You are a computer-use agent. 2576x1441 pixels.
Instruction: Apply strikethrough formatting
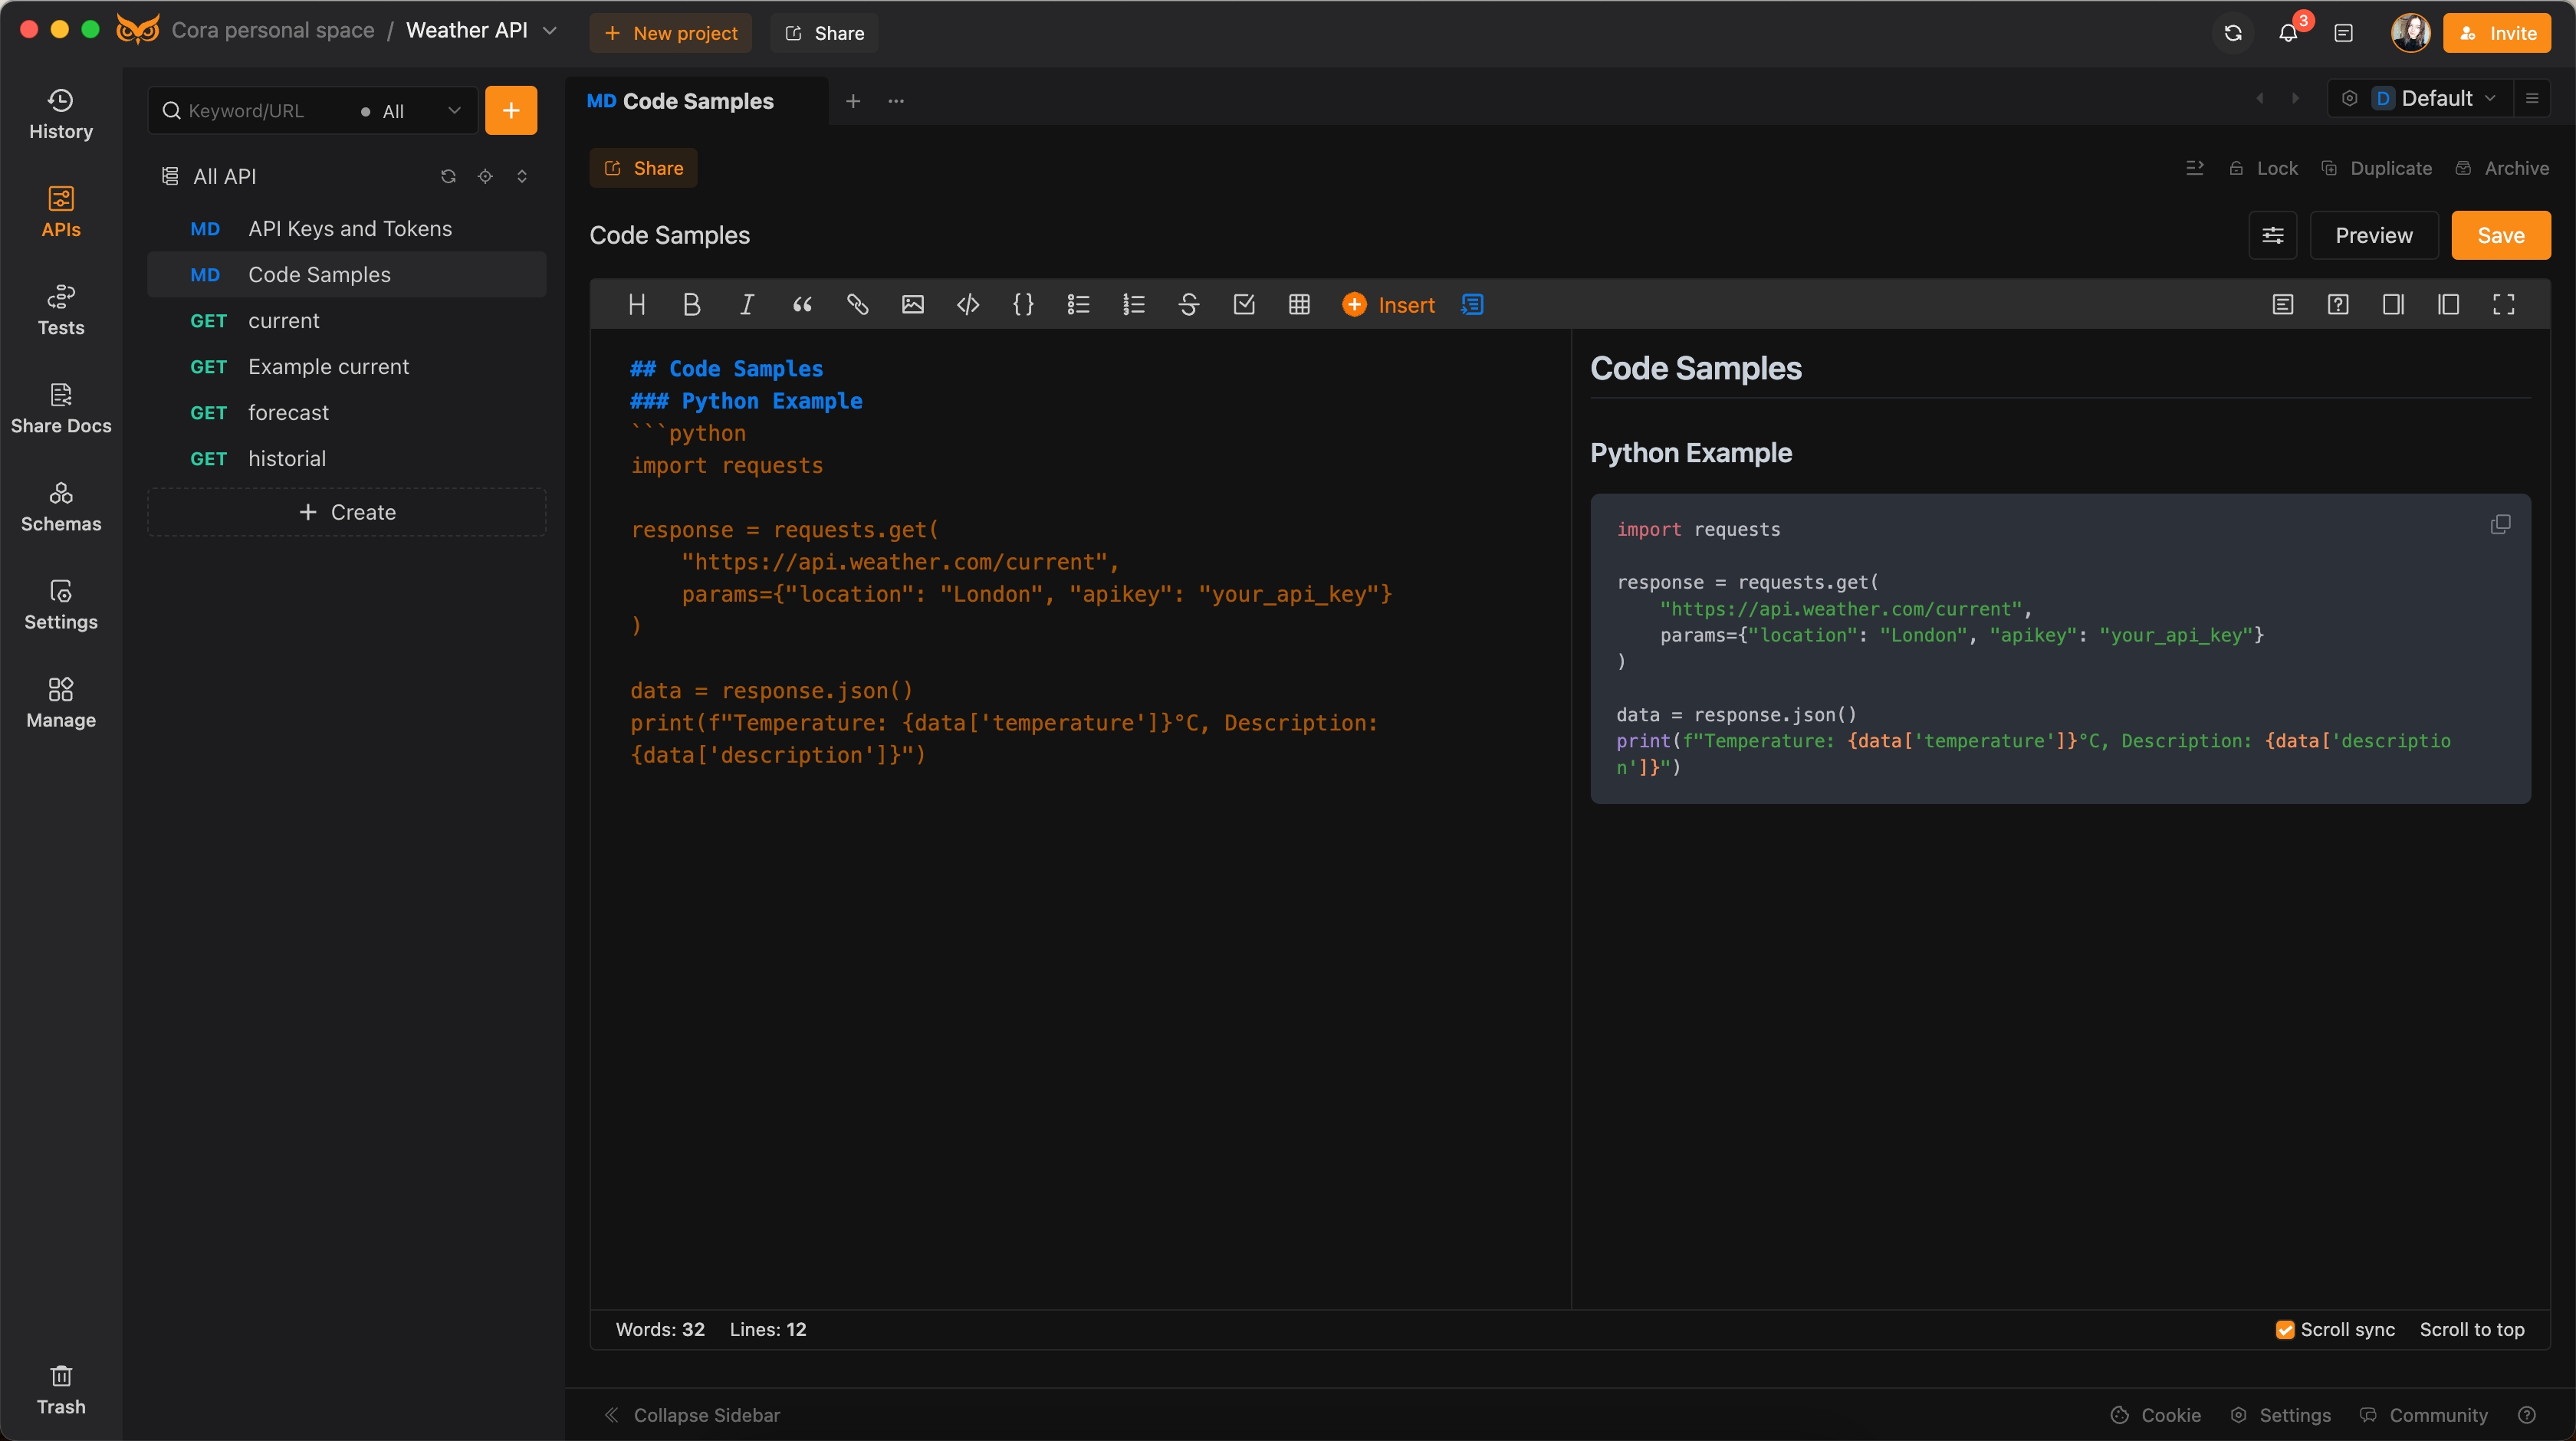(1189, 305)
